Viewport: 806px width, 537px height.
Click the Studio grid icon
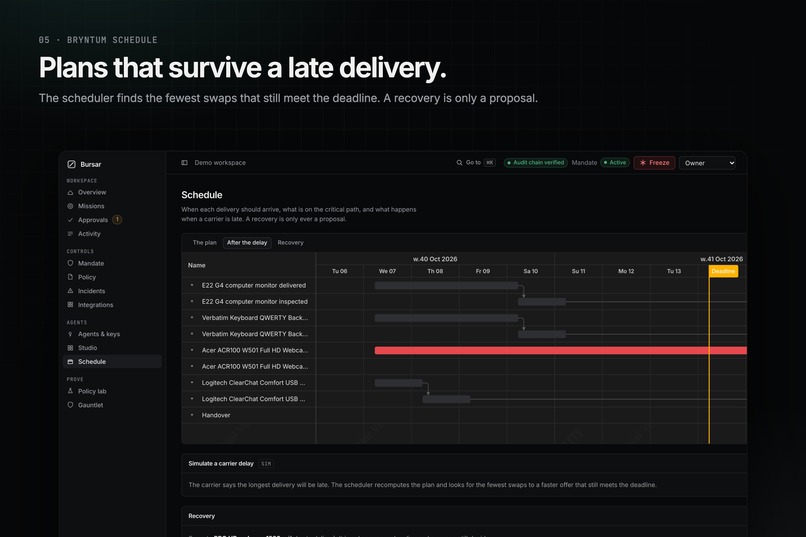pos(70,348)
